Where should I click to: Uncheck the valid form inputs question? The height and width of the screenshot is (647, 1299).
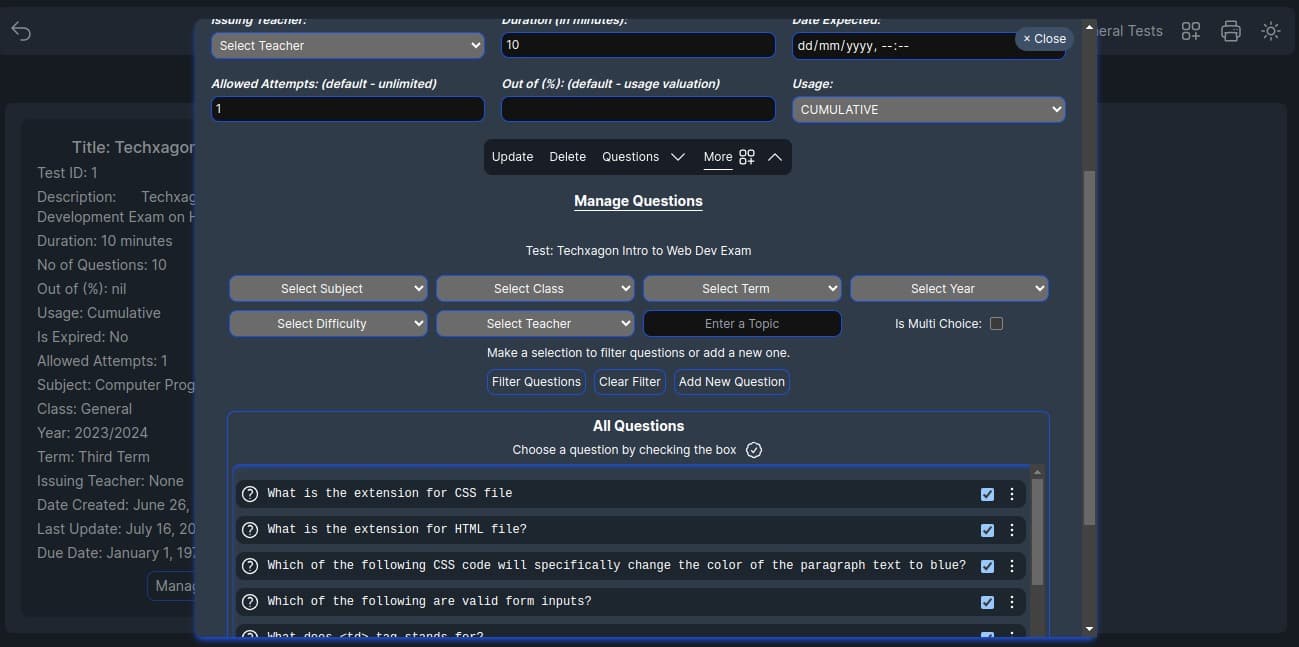(x=988, y=602)
